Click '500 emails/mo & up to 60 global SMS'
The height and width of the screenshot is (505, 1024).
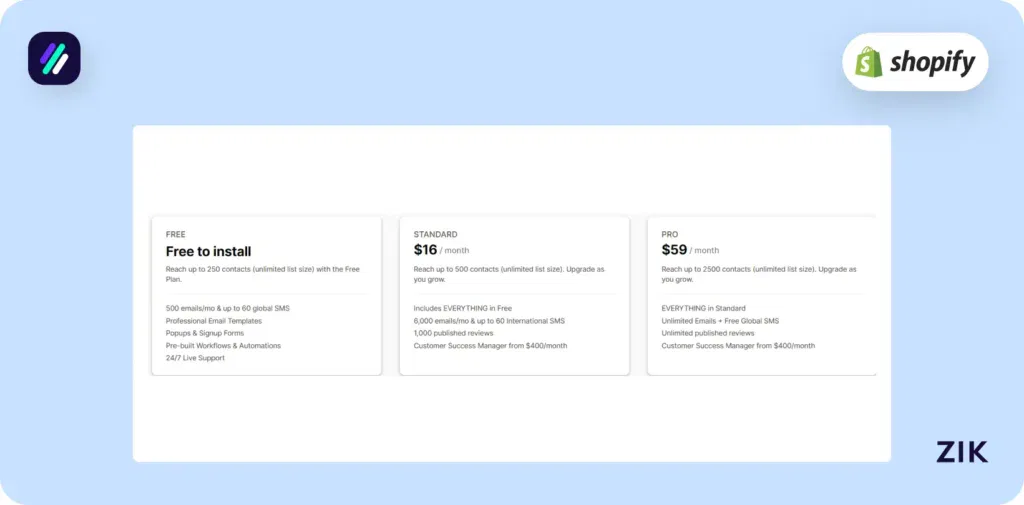click(227, 308)
